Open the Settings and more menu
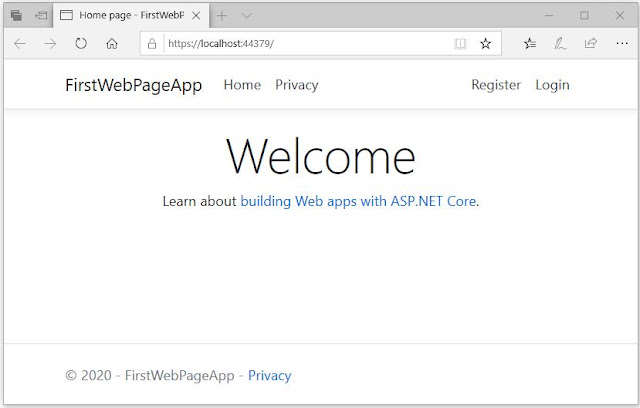This screenshot has width=640, height=408. (622, 43)
